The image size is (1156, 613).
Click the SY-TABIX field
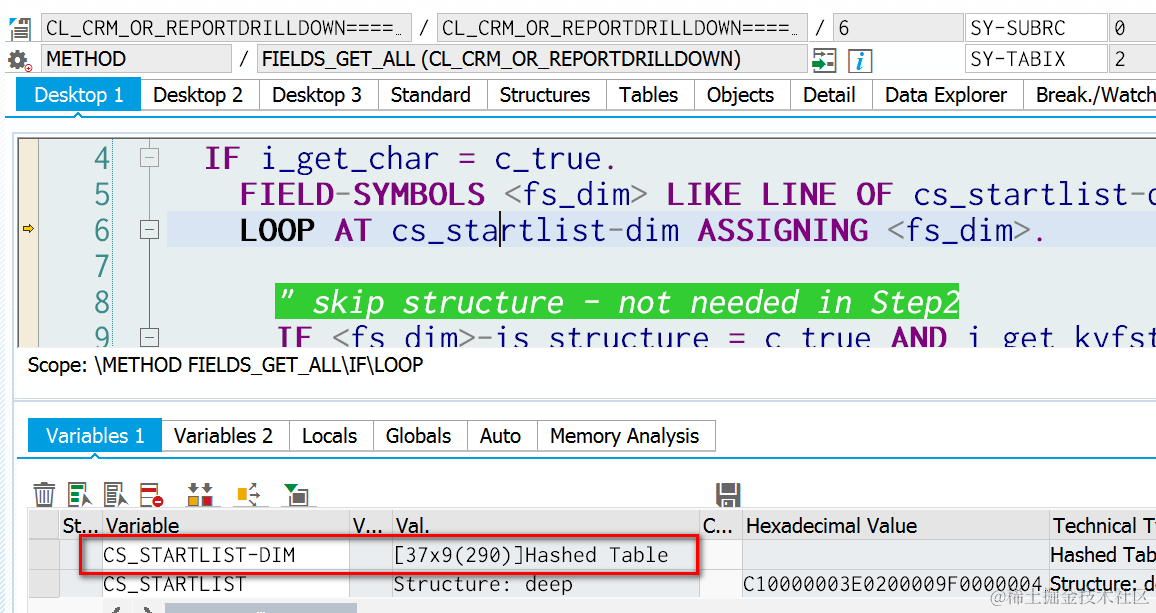[1036, 59]
